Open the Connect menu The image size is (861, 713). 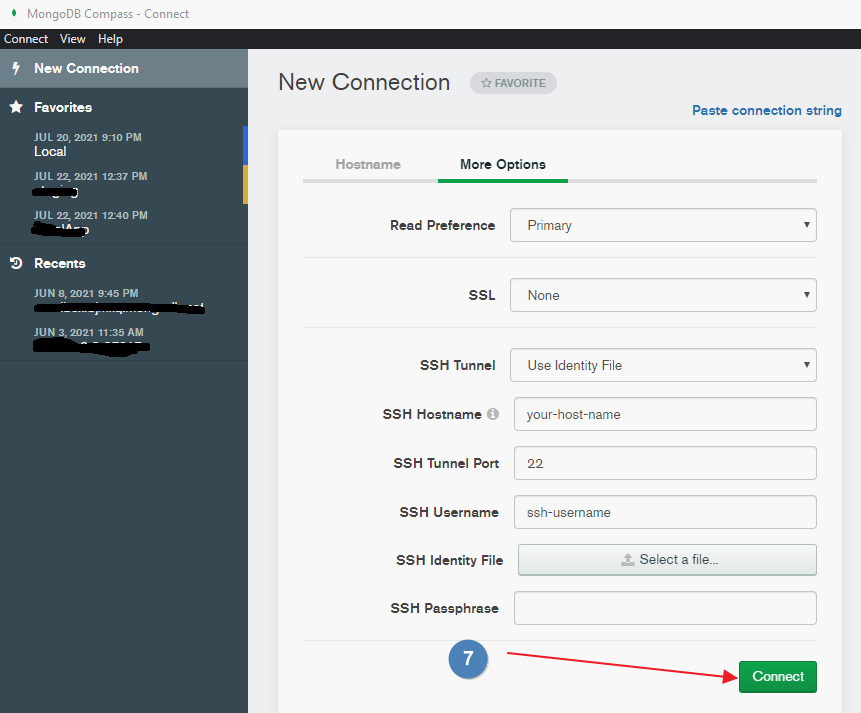(26, 39)
